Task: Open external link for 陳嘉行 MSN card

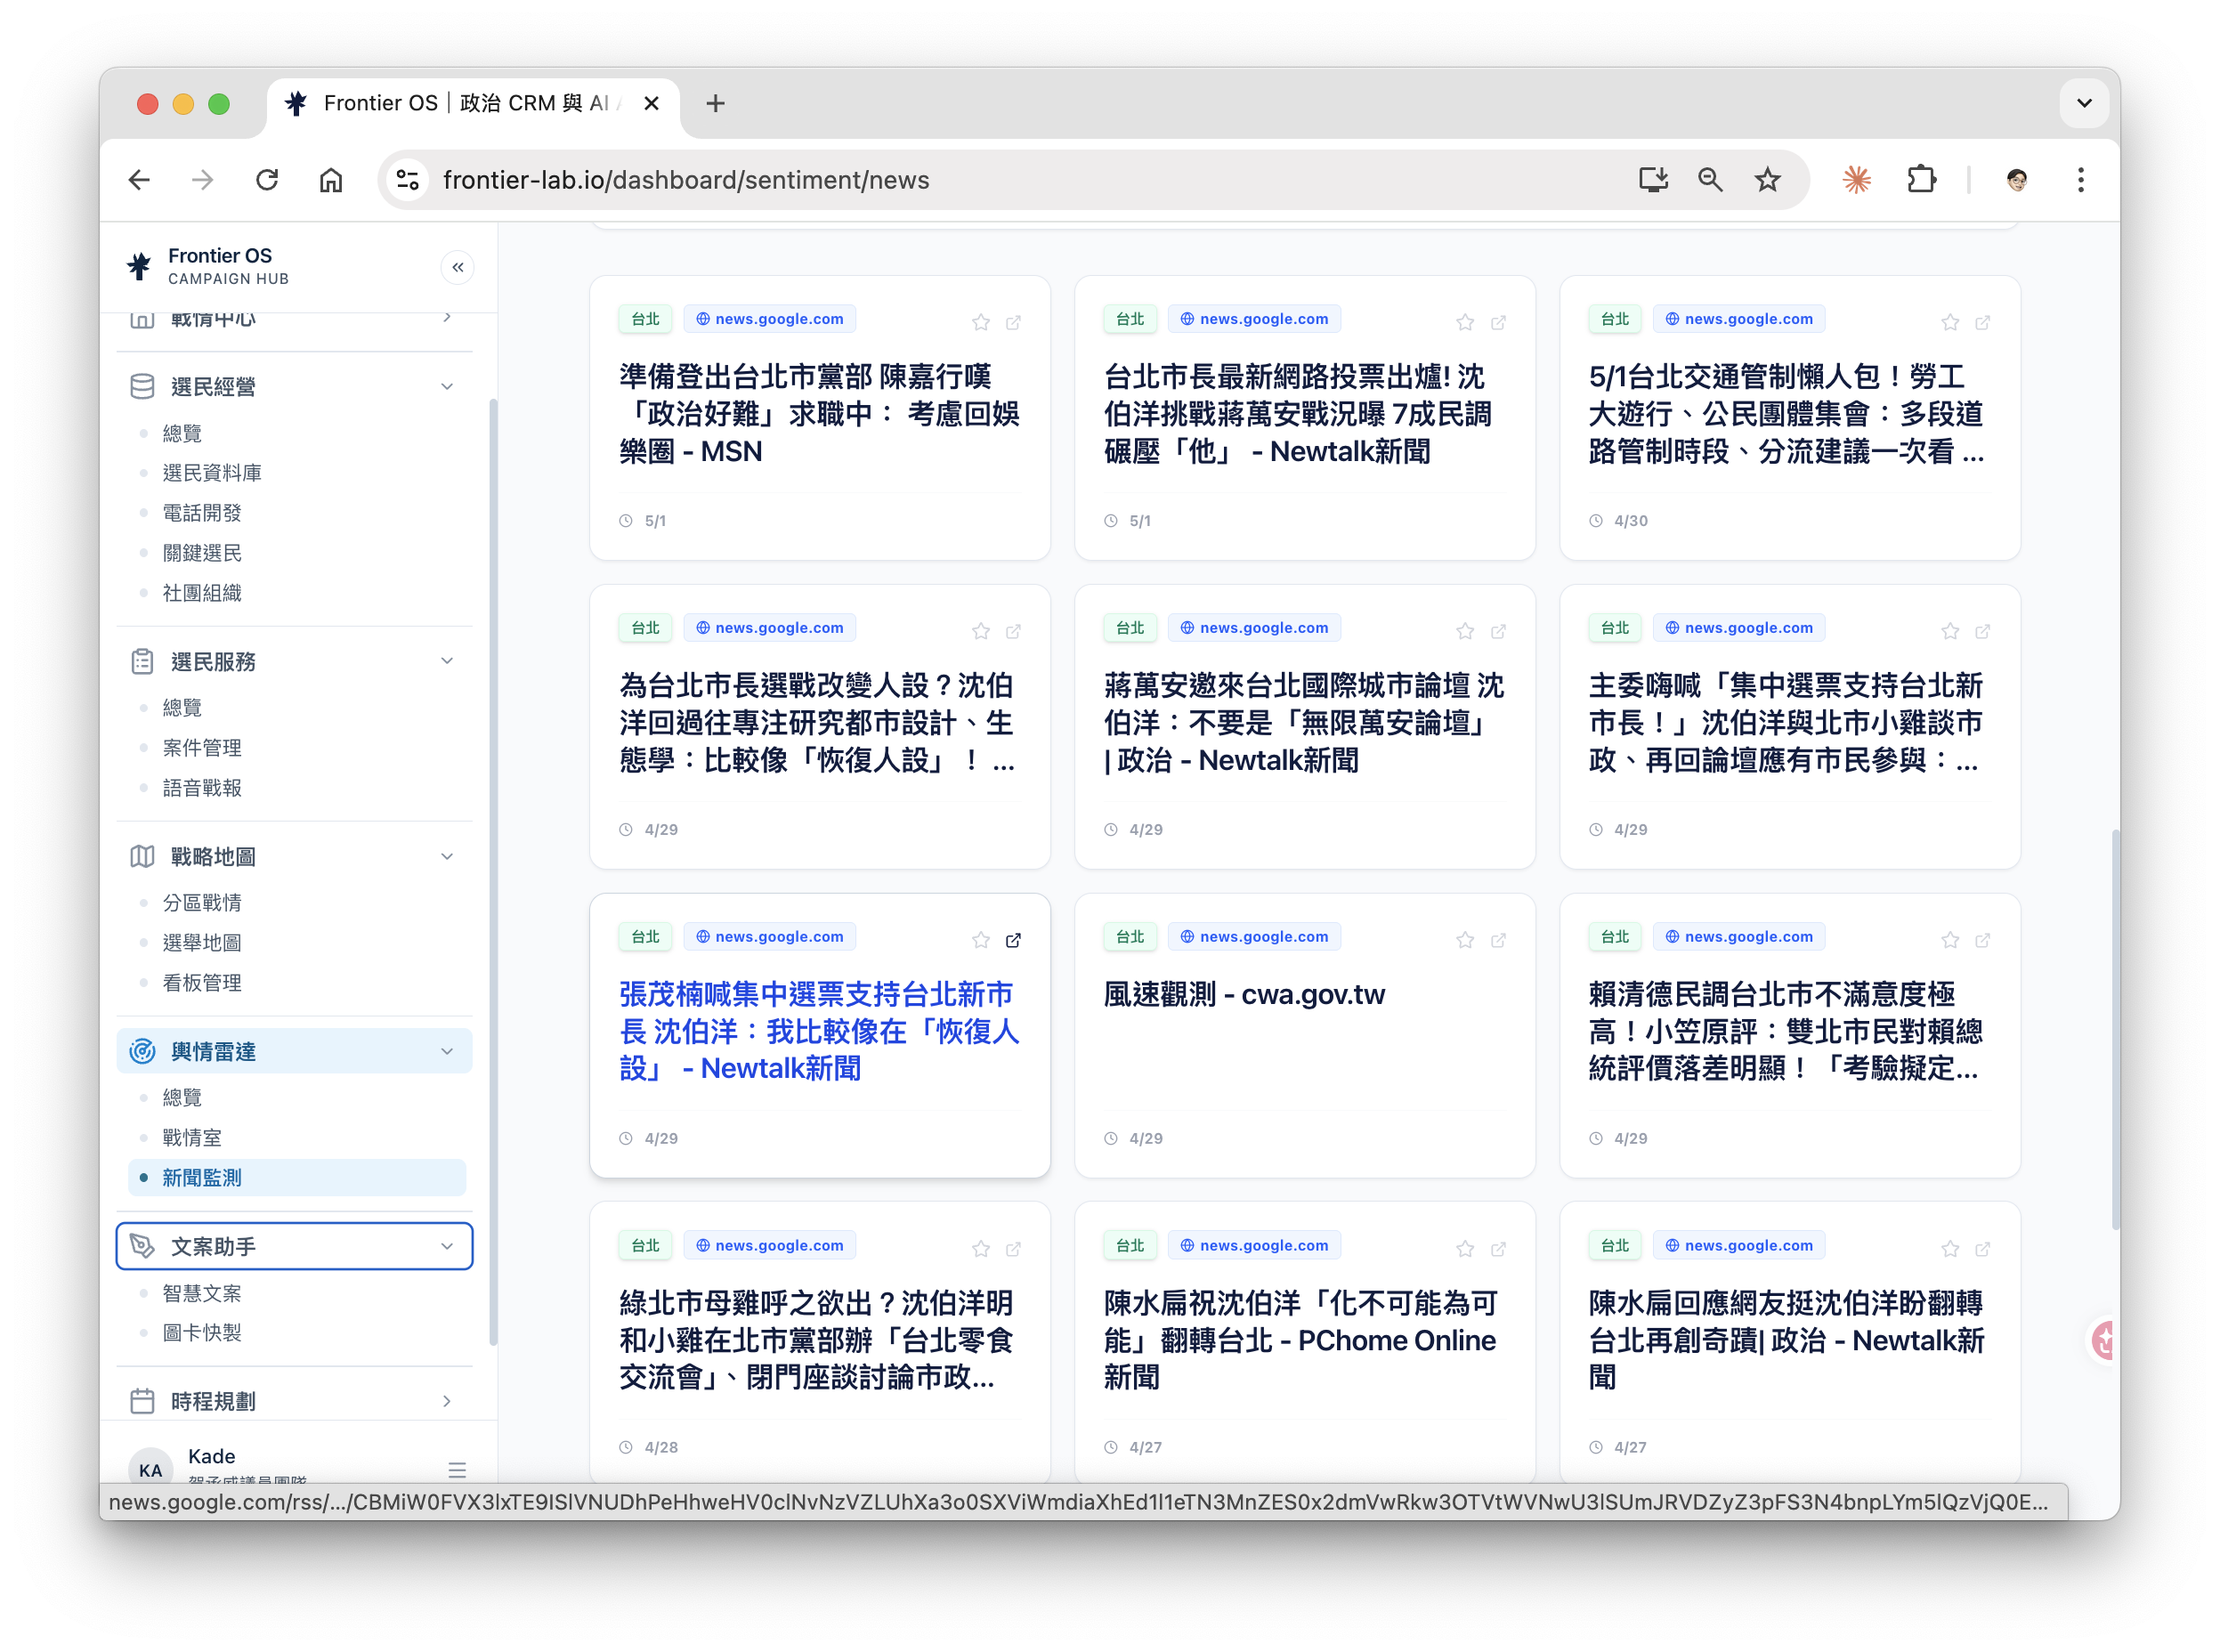Action: (1013, 322)
